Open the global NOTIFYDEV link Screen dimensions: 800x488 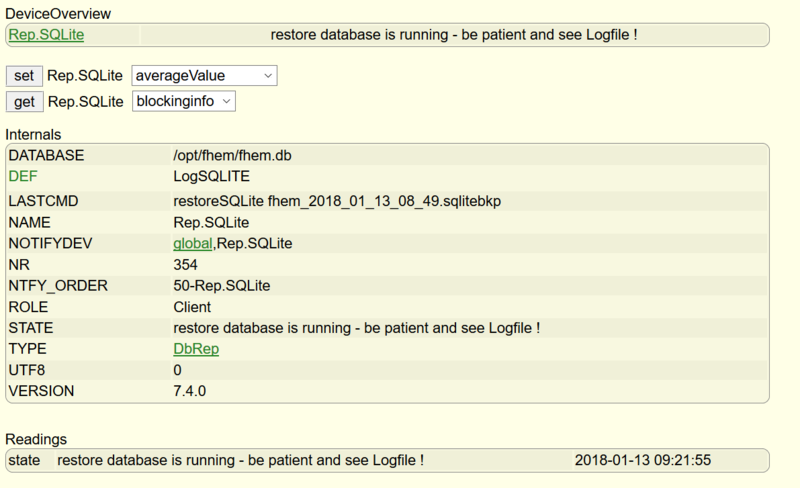(x=192, y=243)
